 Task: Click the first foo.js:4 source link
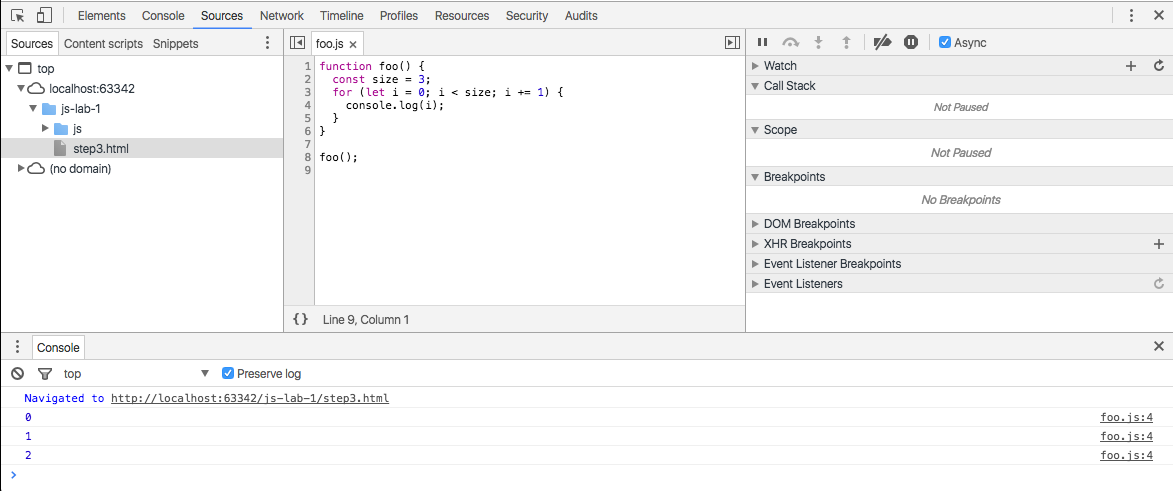(1126, 417)
